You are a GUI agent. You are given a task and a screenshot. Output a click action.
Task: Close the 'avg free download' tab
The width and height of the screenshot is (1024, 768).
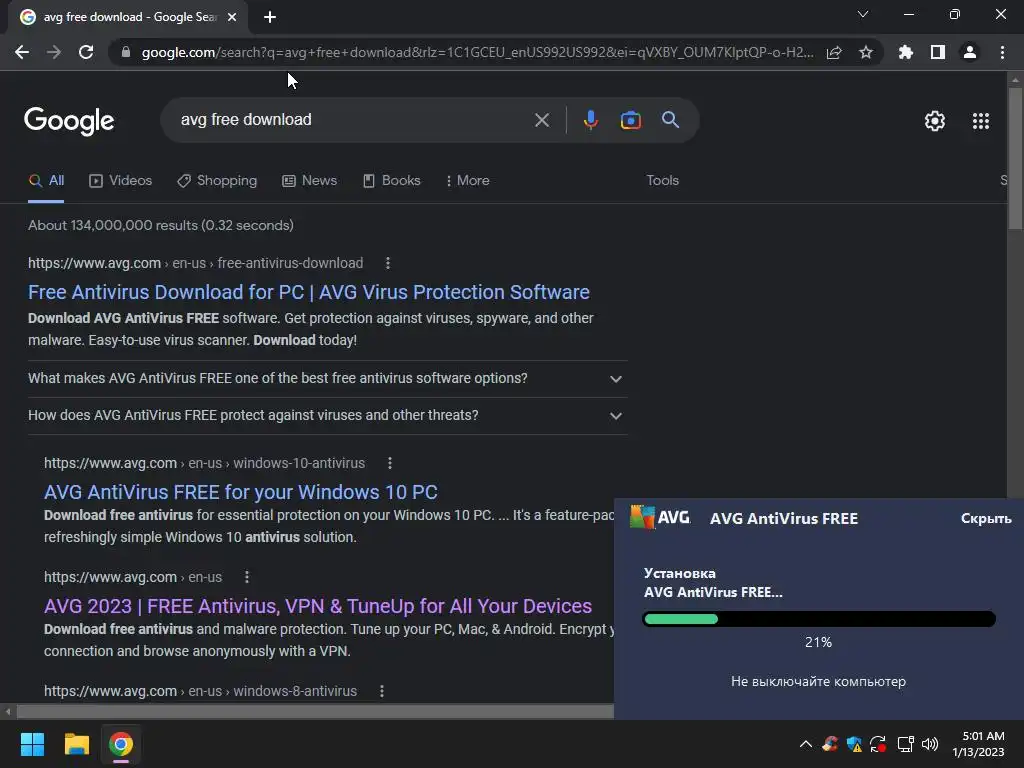(232, 17)
